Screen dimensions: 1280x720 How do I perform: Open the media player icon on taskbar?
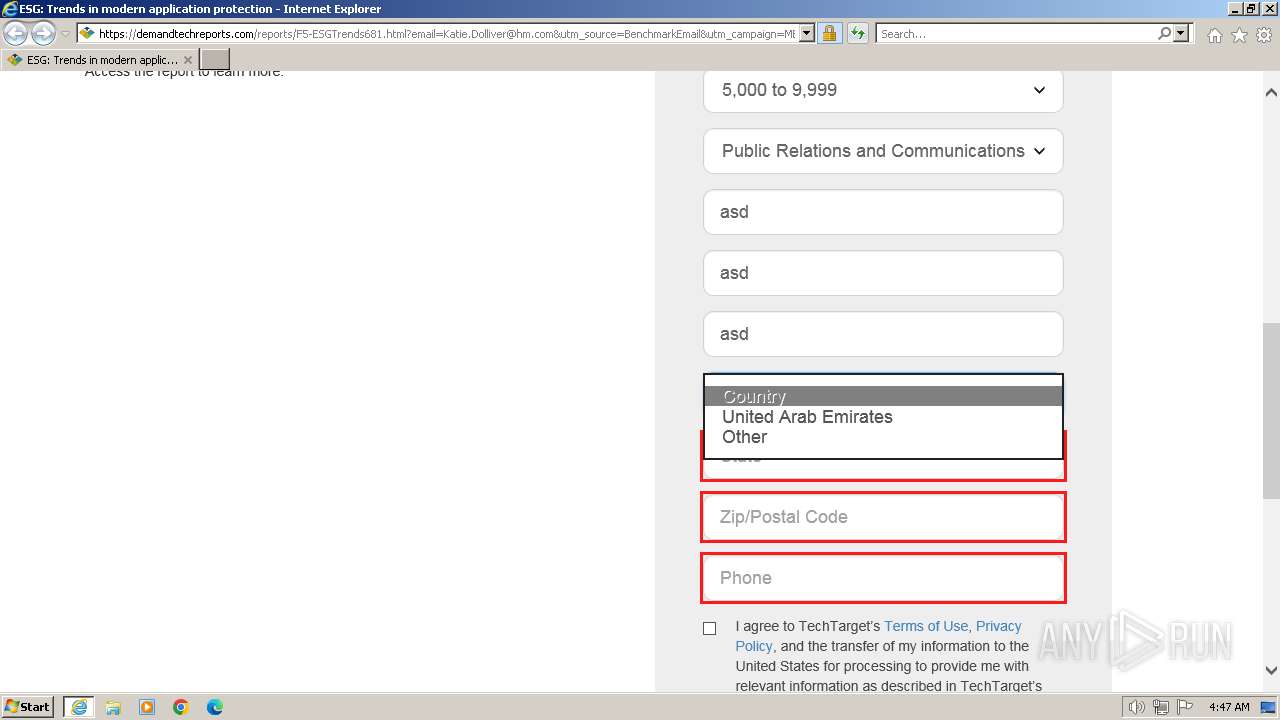(x=147, y=707)
